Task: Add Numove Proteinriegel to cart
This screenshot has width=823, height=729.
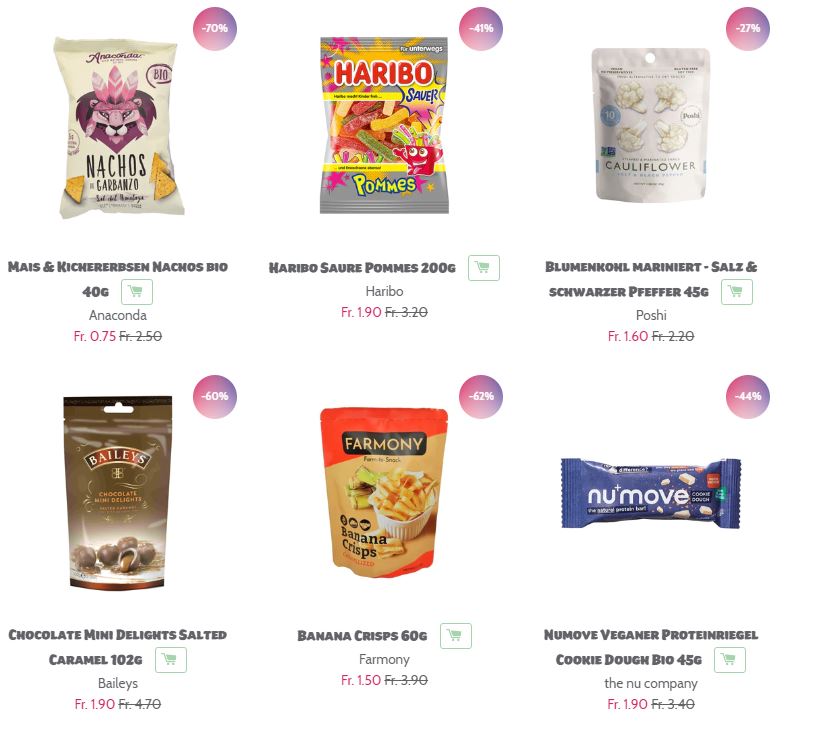Action: (x=730, y=660)
